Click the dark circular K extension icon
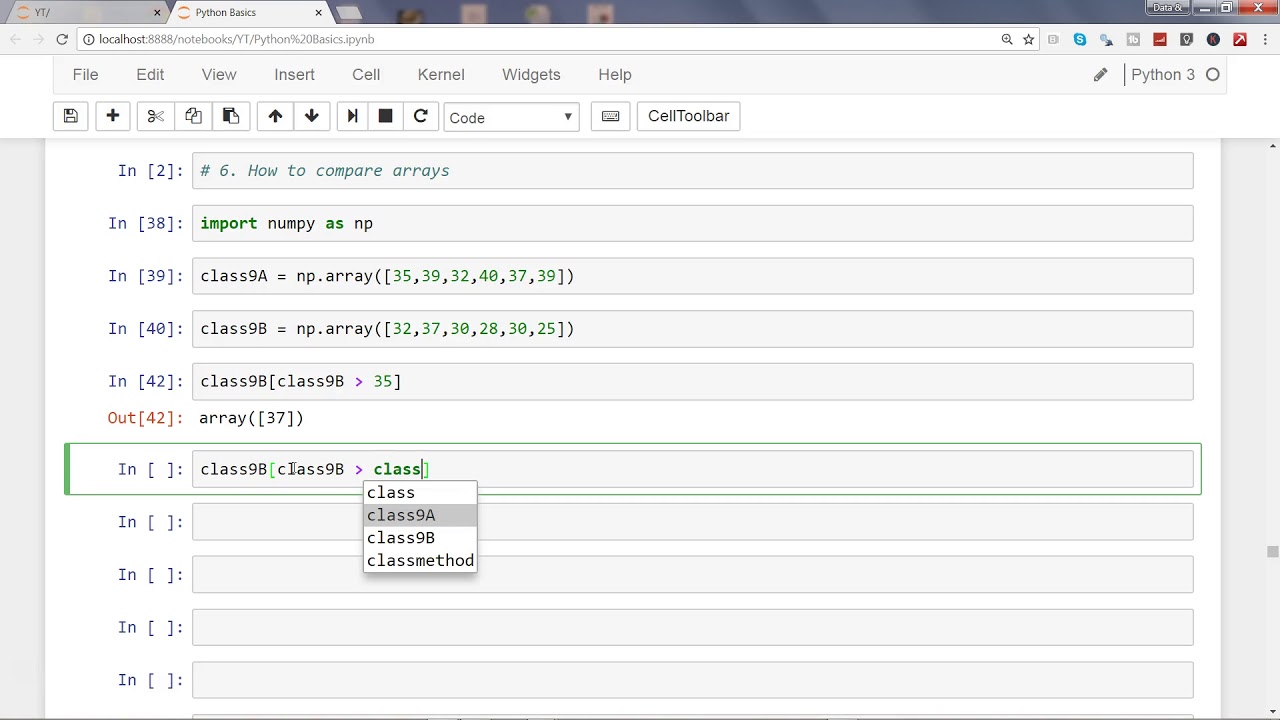This screenshot has height=720, width=1280. tap(1213, 39)
